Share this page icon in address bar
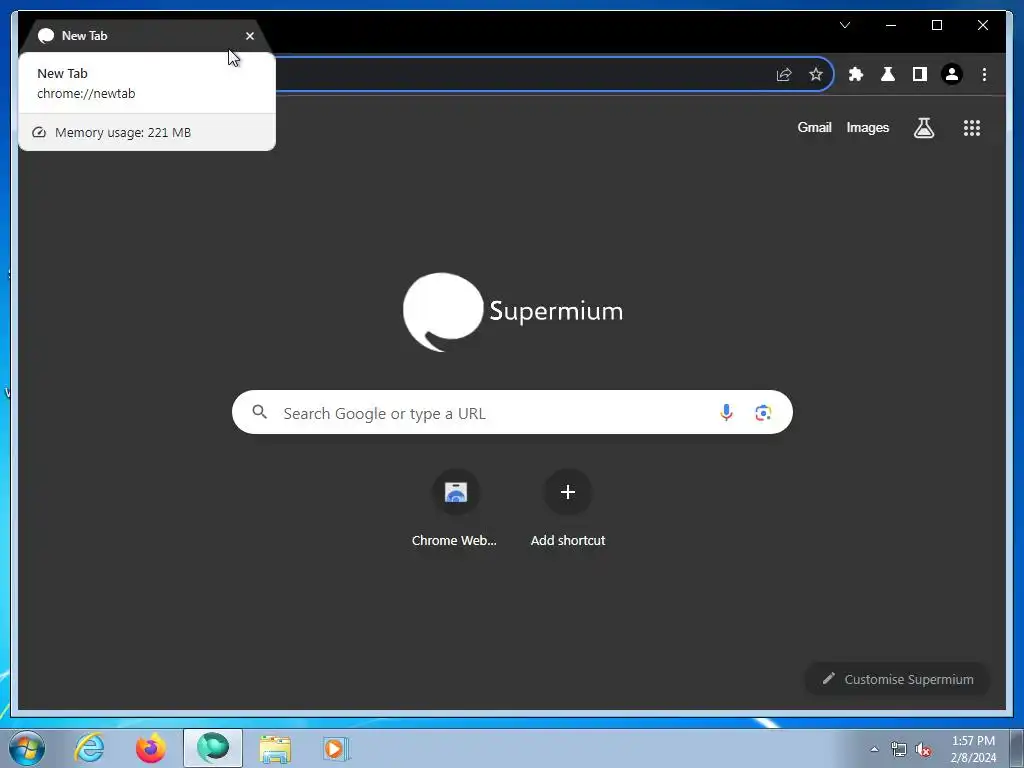Screen dimensions: 1024x768 pyautogui.click(x=784, y=74)
